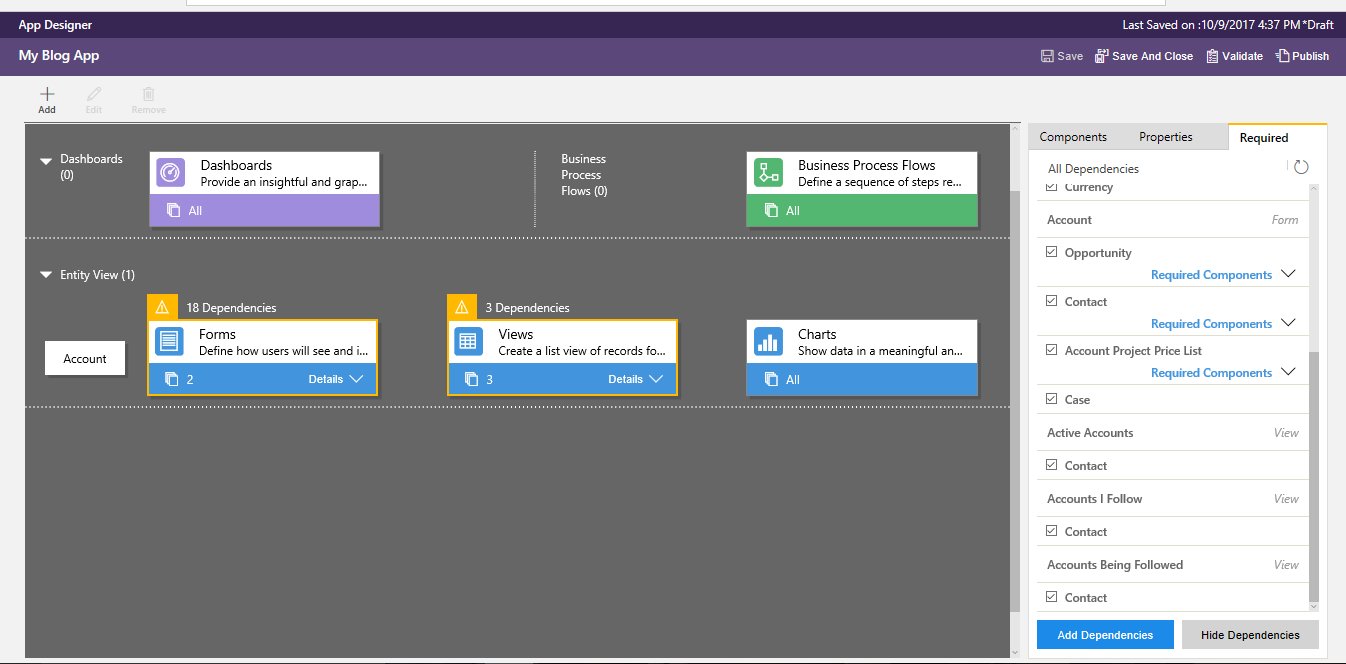This screenshot has width=1346, height=664.
Task: Uncheck the Opportunity dependency checkbox
Action: coord(1051,252)
